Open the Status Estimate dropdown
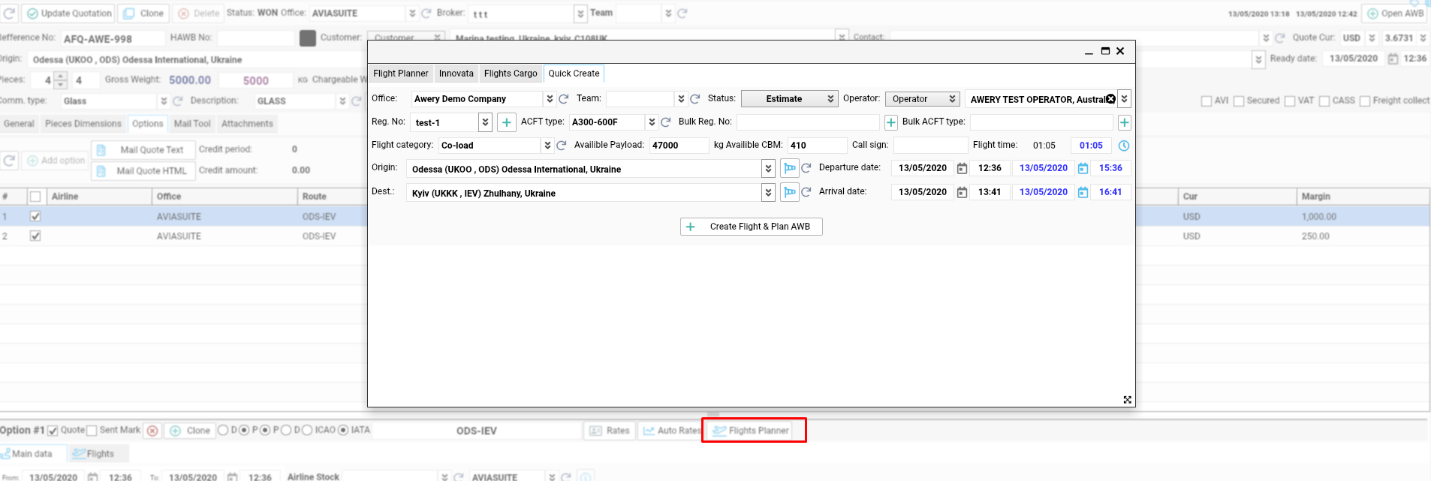 coord(789,99)
